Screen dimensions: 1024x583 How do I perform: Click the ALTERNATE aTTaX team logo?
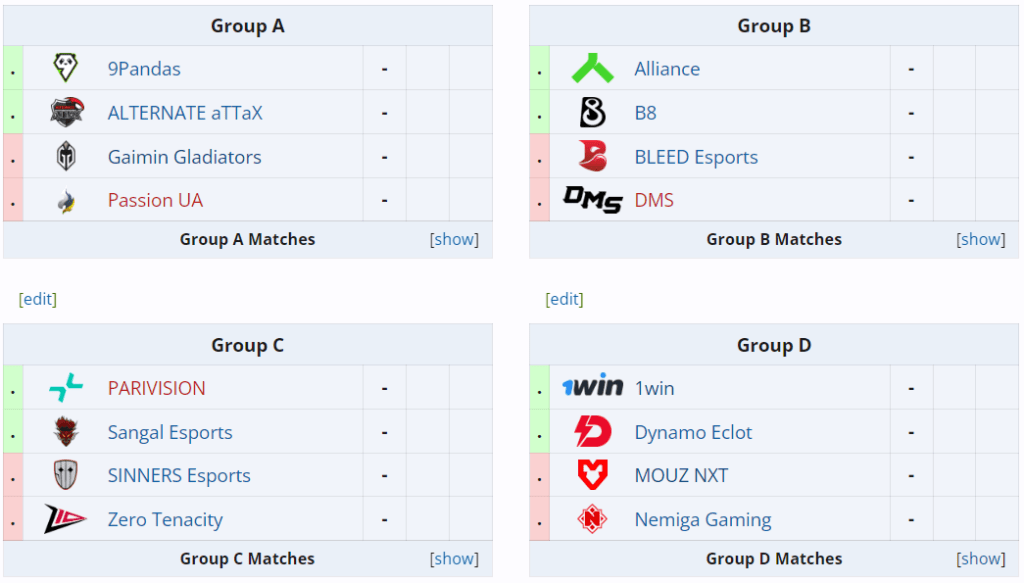(x=67, y=112)
